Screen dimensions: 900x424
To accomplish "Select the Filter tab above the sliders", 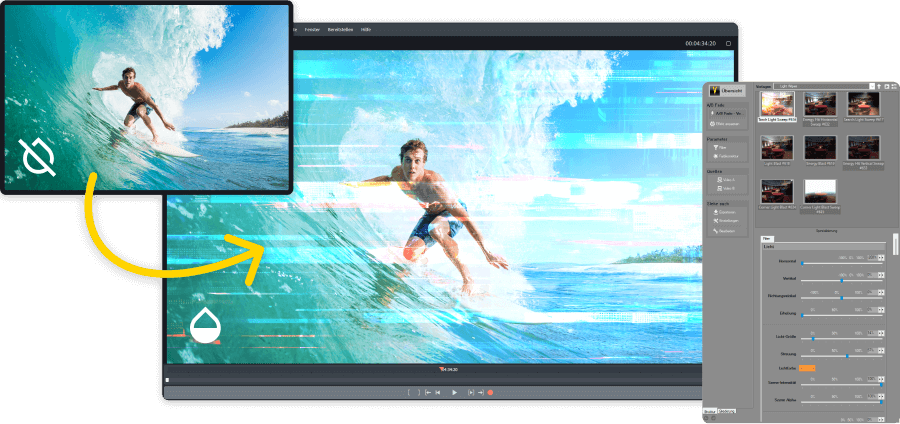I will pos(767,238).
